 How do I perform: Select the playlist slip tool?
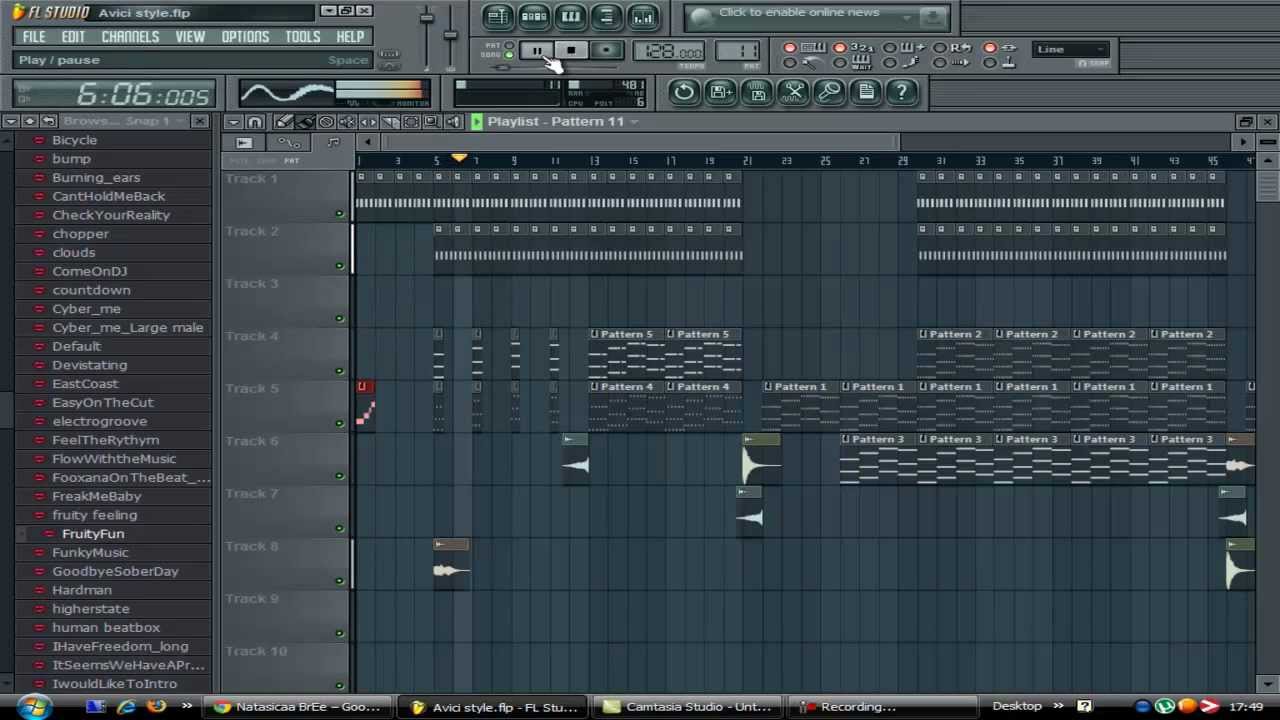pyautogui.click(x=368, y=122)
